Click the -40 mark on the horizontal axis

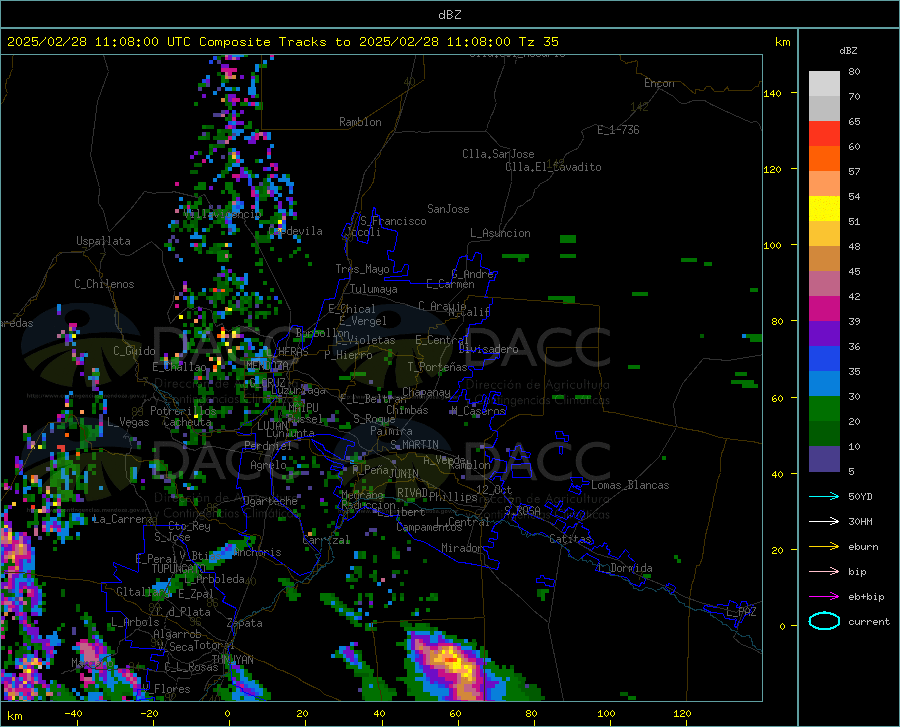73,713
